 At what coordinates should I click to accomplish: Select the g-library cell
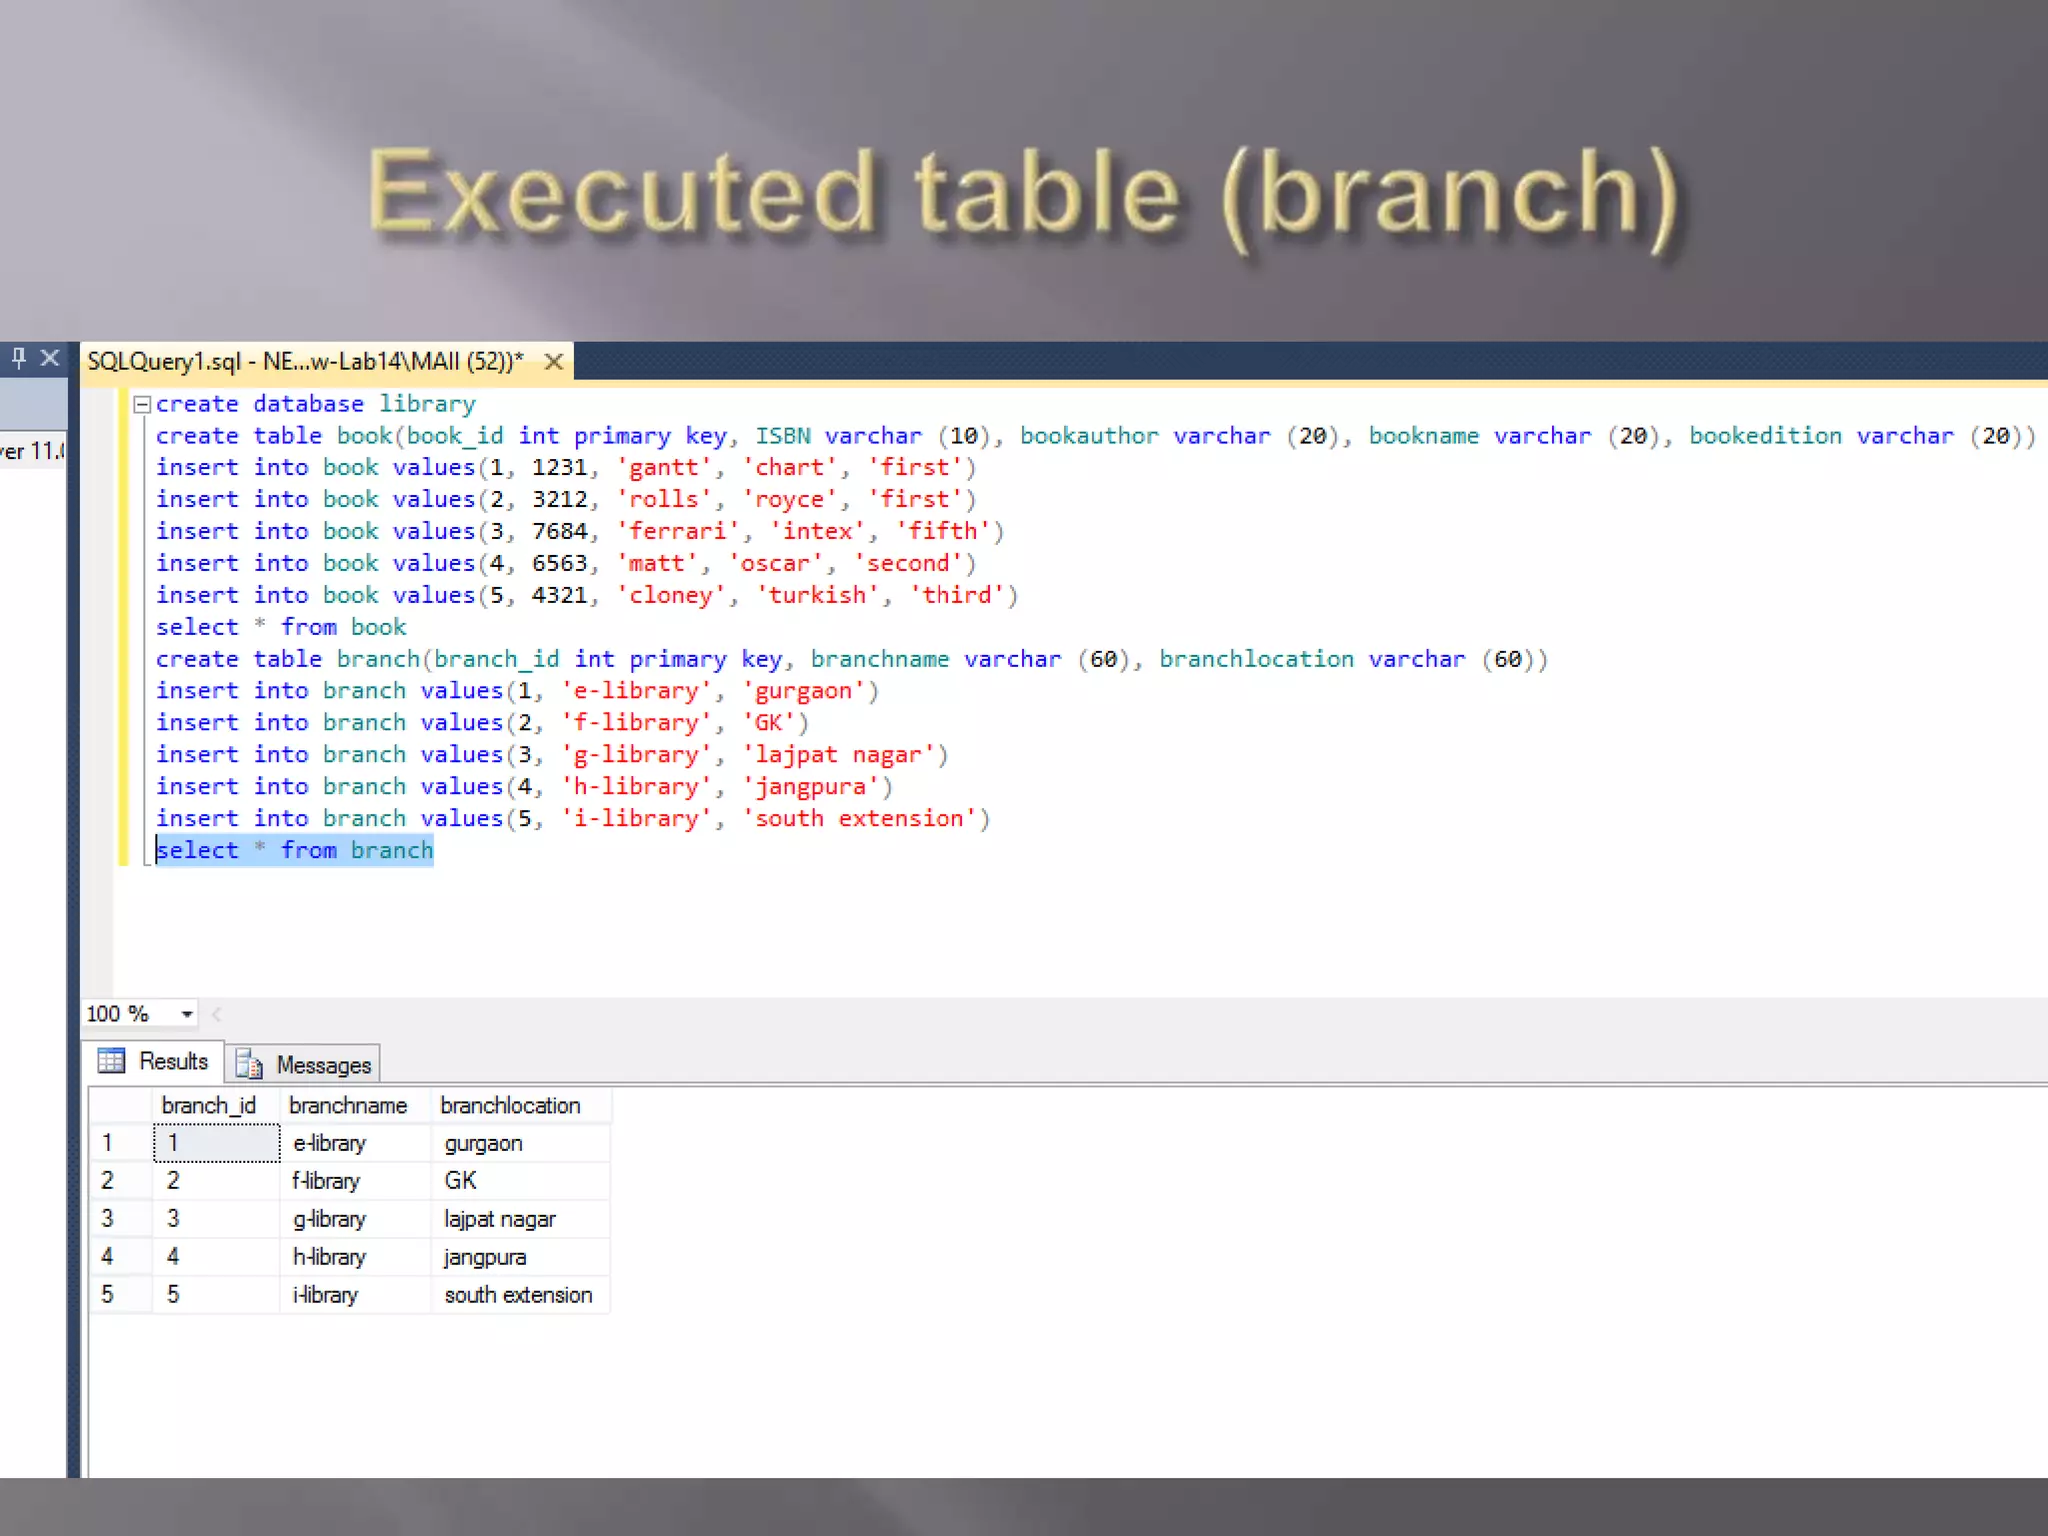pyautogui.click(x=356, y=1219)
